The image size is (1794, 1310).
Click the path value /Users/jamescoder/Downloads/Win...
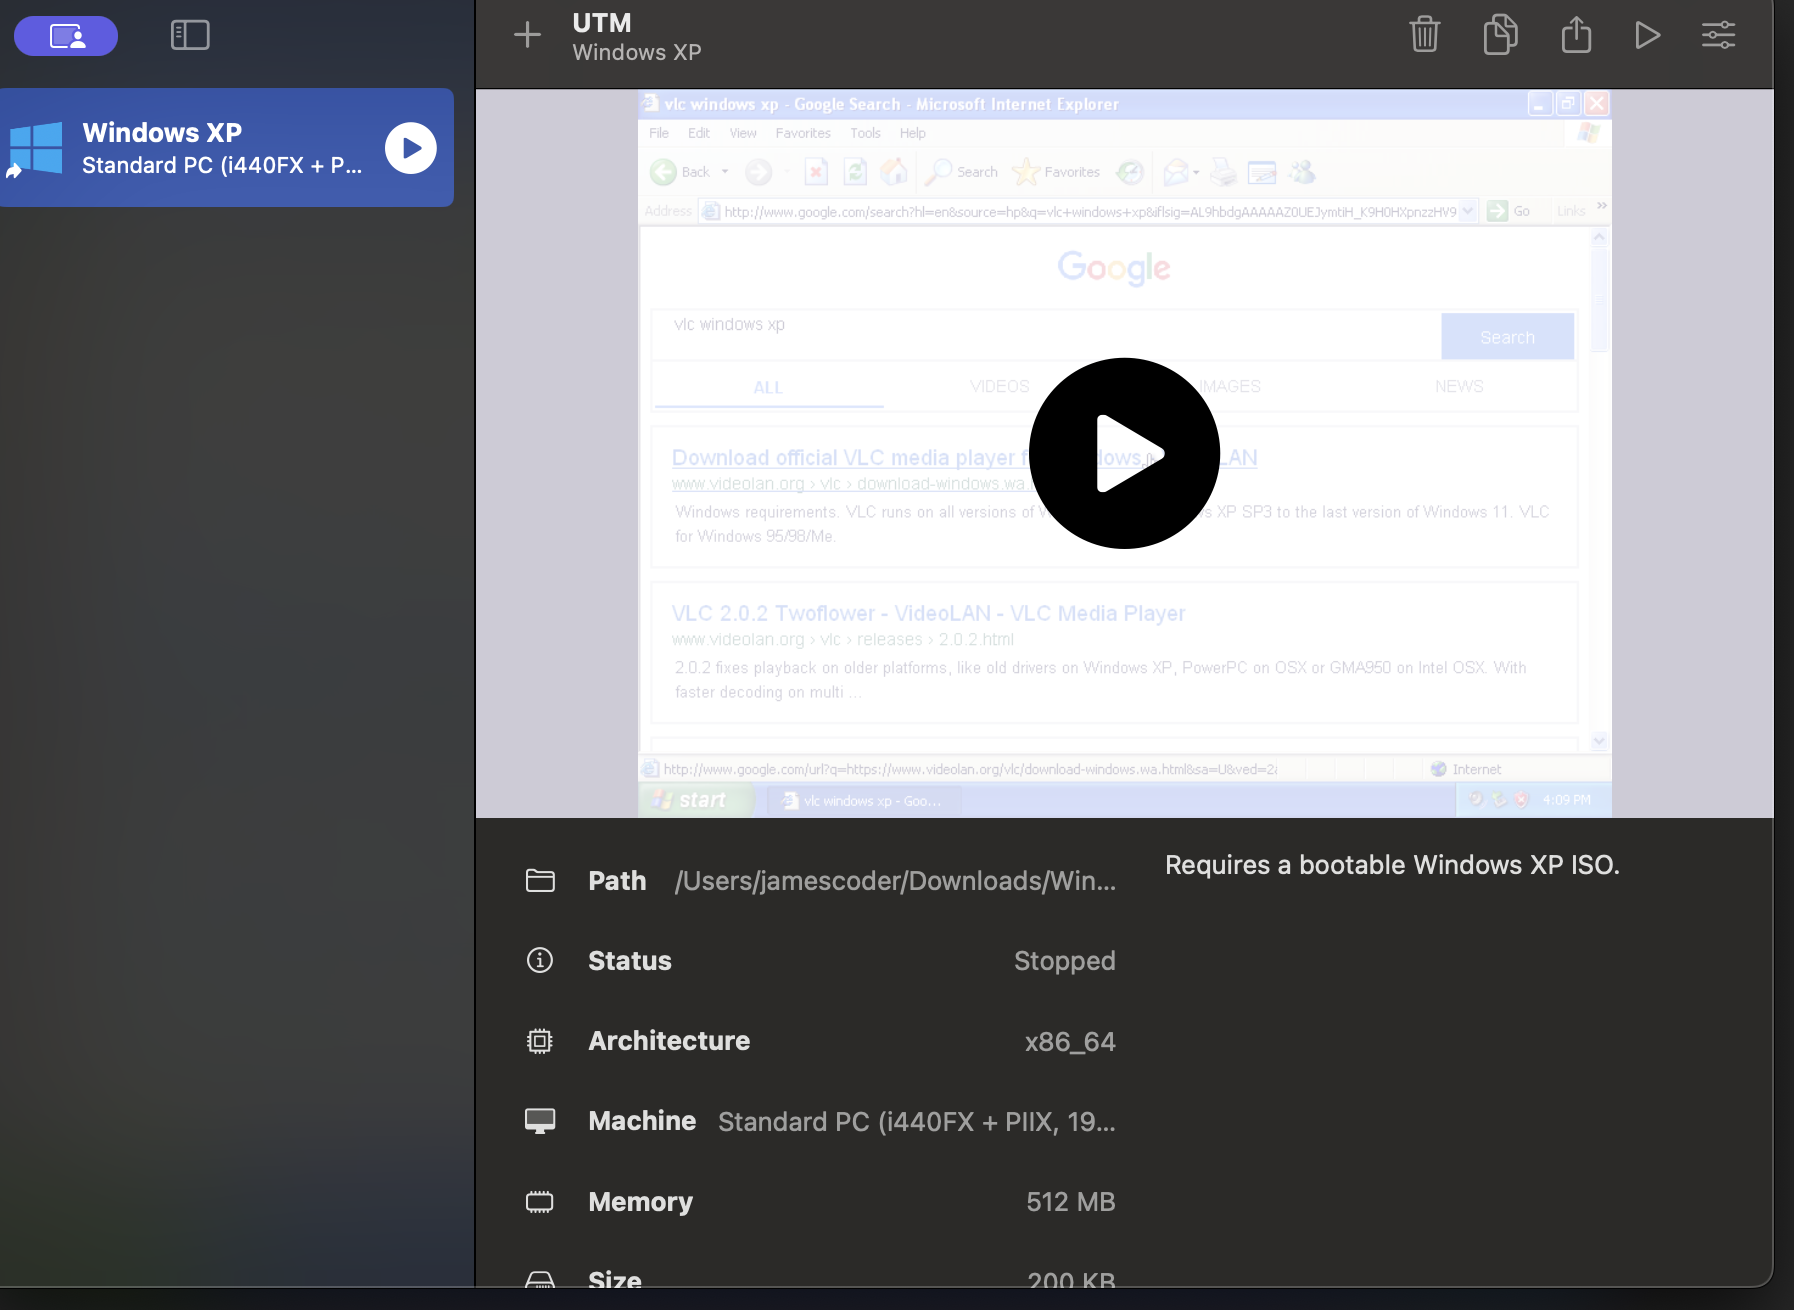coord(895,881)
